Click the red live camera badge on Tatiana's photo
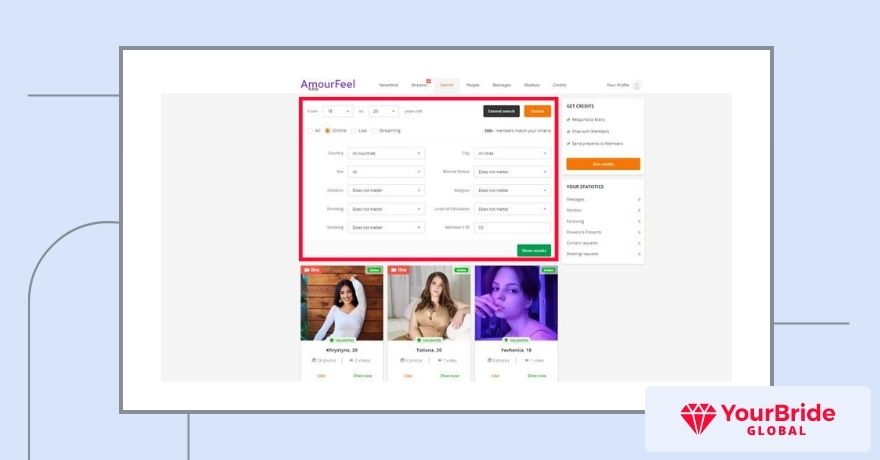This screenshot has height=460, width=880. [398, 270]
